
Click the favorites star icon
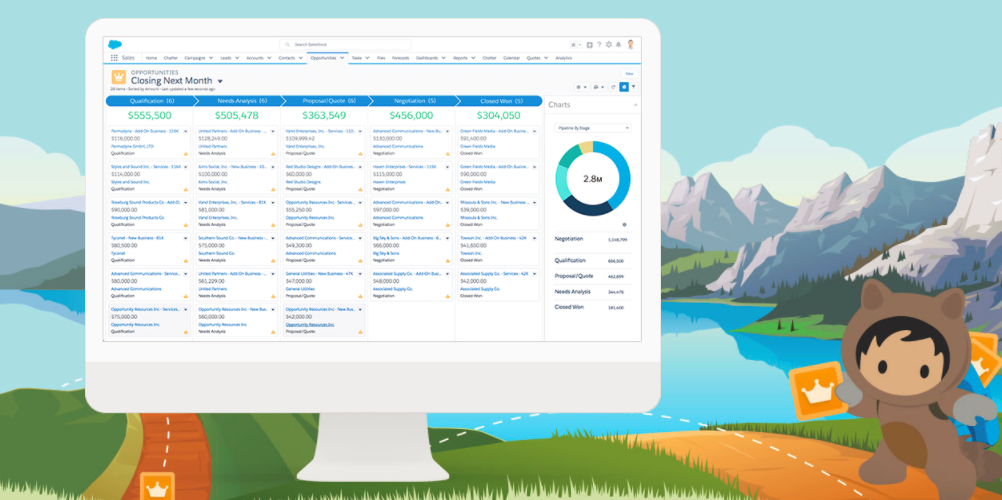[574, 45]
